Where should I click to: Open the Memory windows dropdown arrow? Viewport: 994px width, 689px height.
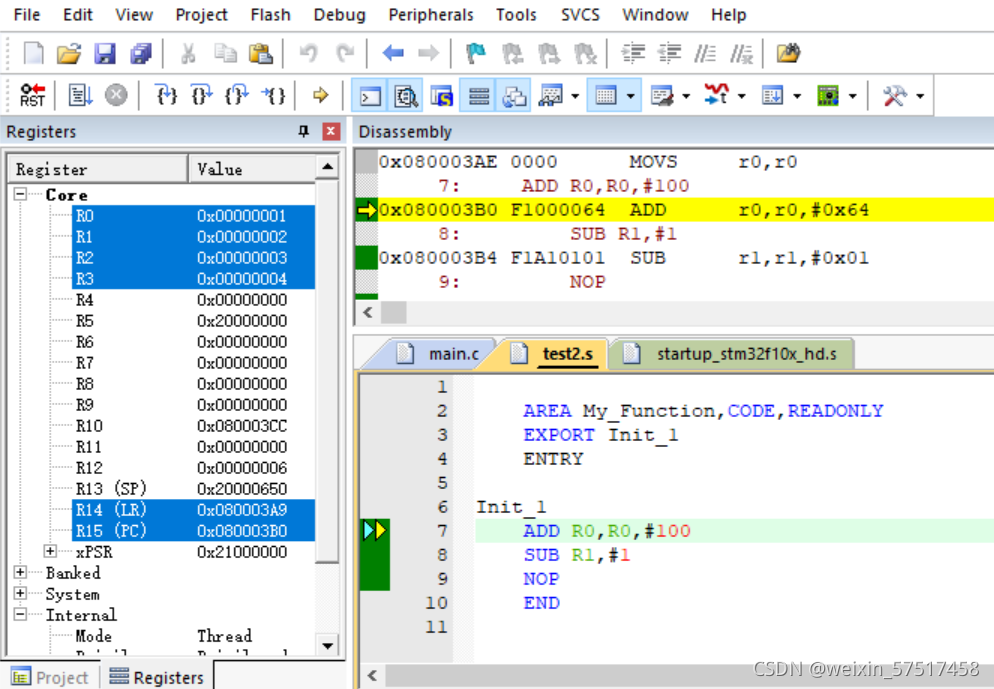[x=631, y=96]
